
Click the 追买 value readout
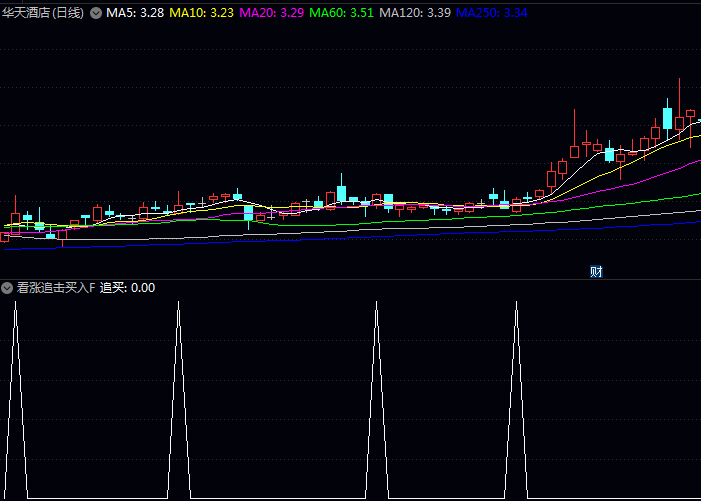tap(127, 288)
